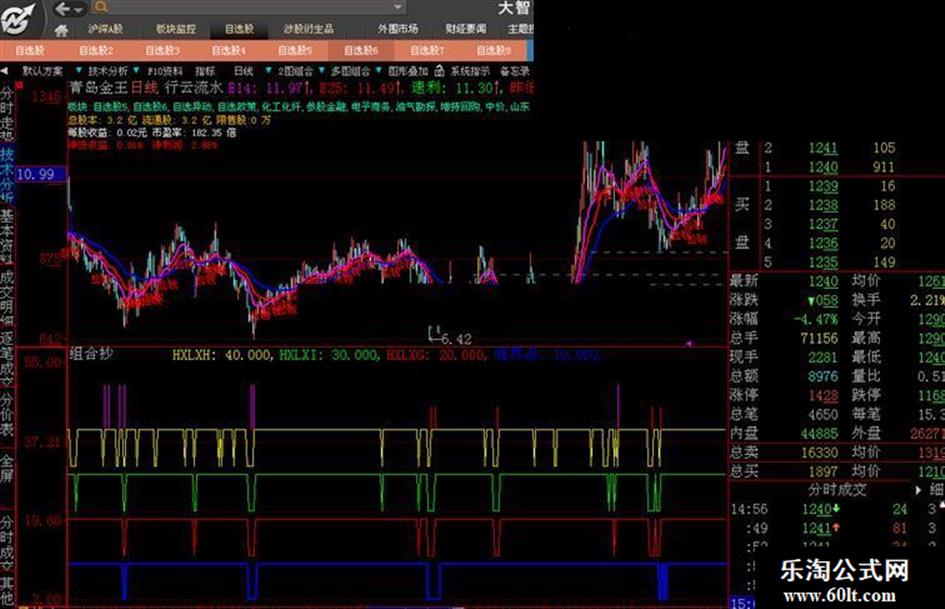Click the 技术分析 toolbar button
Screen dimensions: 945x609
pyautogui.click(x=108, y=71)
